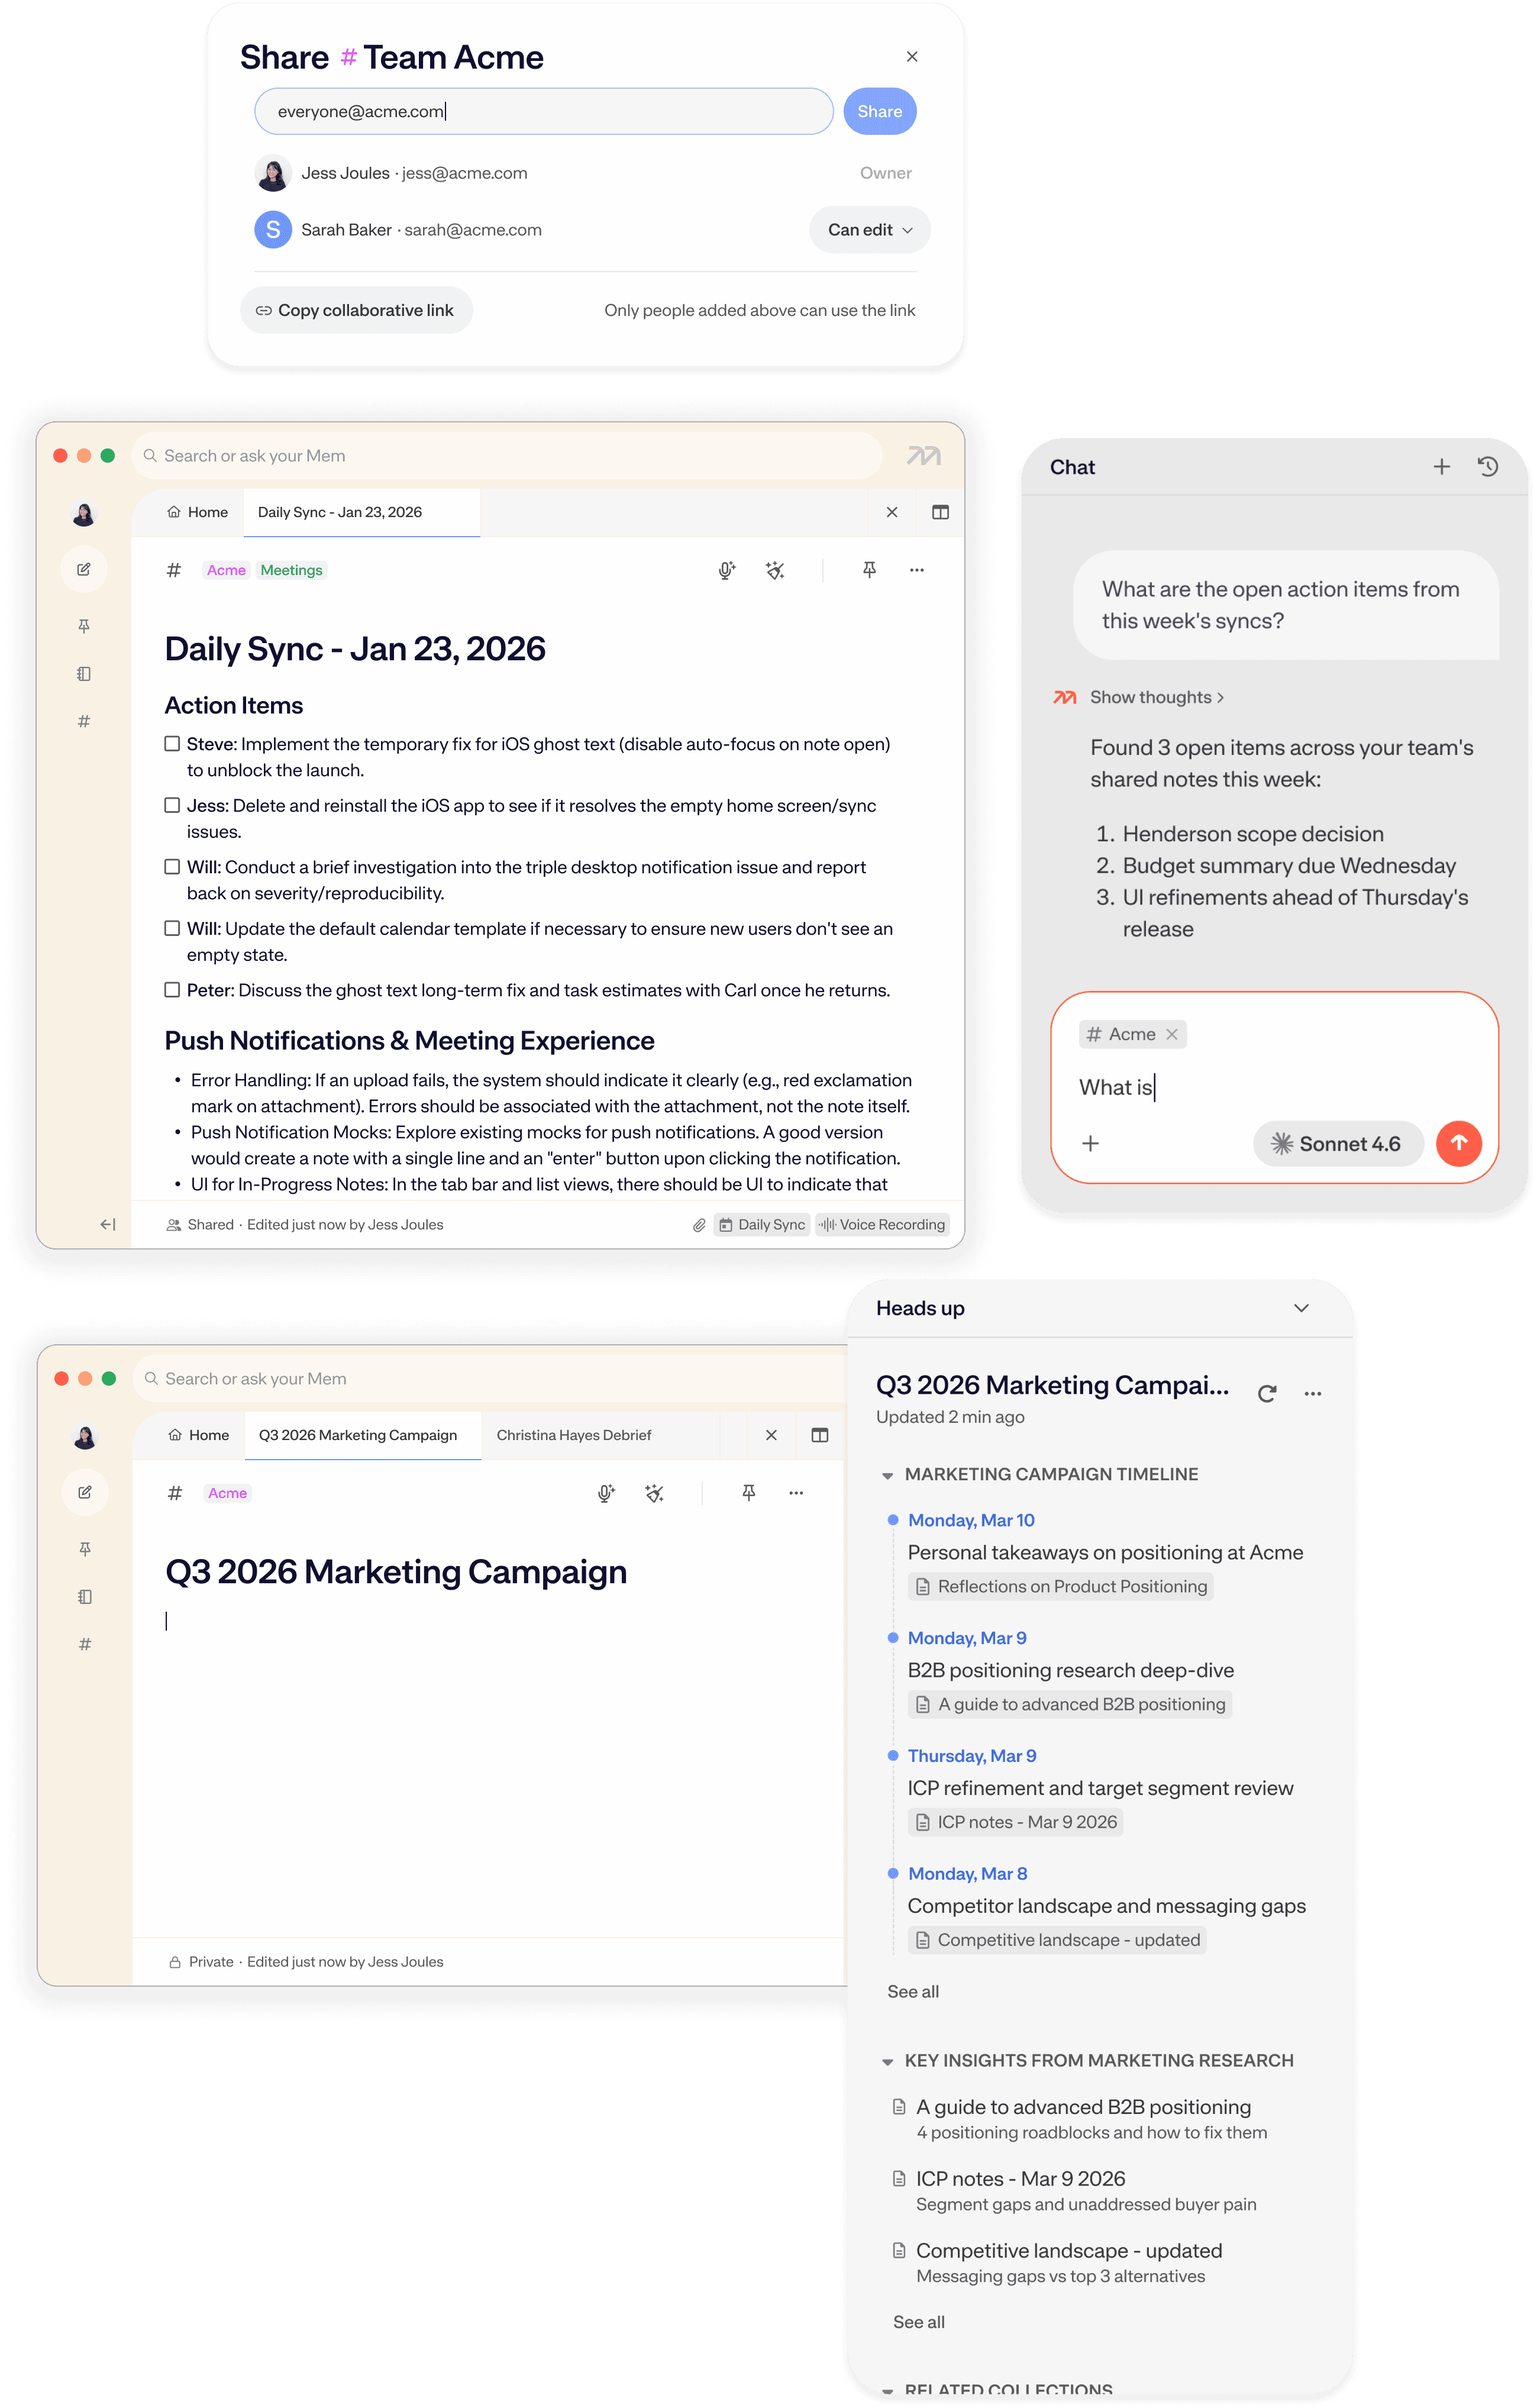Open split view icon in Daily Sync window

(x=940, y=512)
